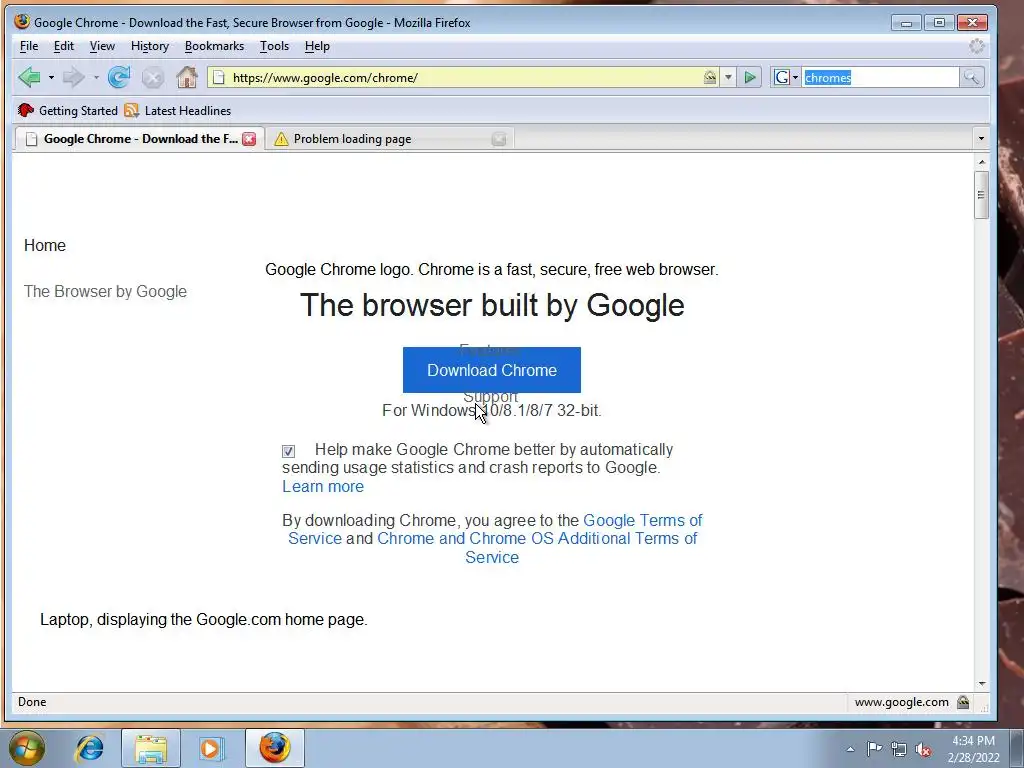Click the Stop loading button

coord(153,78)
